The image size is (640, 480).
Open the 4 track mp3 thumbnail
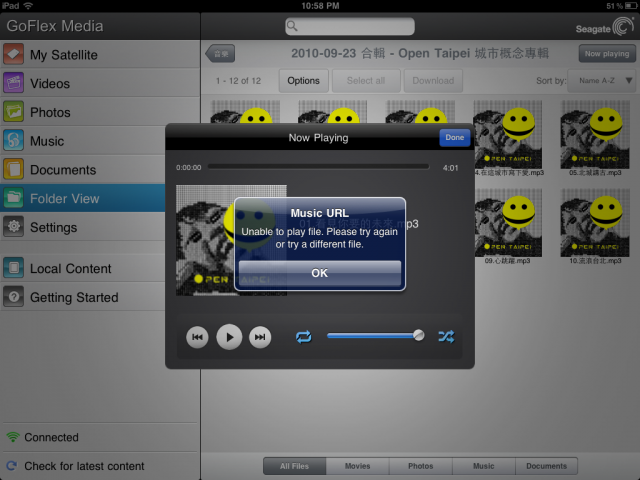coord(508,135)
